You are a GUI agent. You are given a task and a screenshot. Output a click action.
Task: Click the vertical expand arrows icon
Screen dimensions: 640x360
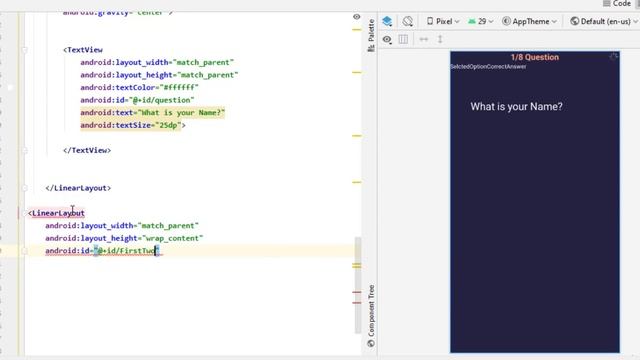(x=440, y=39)
